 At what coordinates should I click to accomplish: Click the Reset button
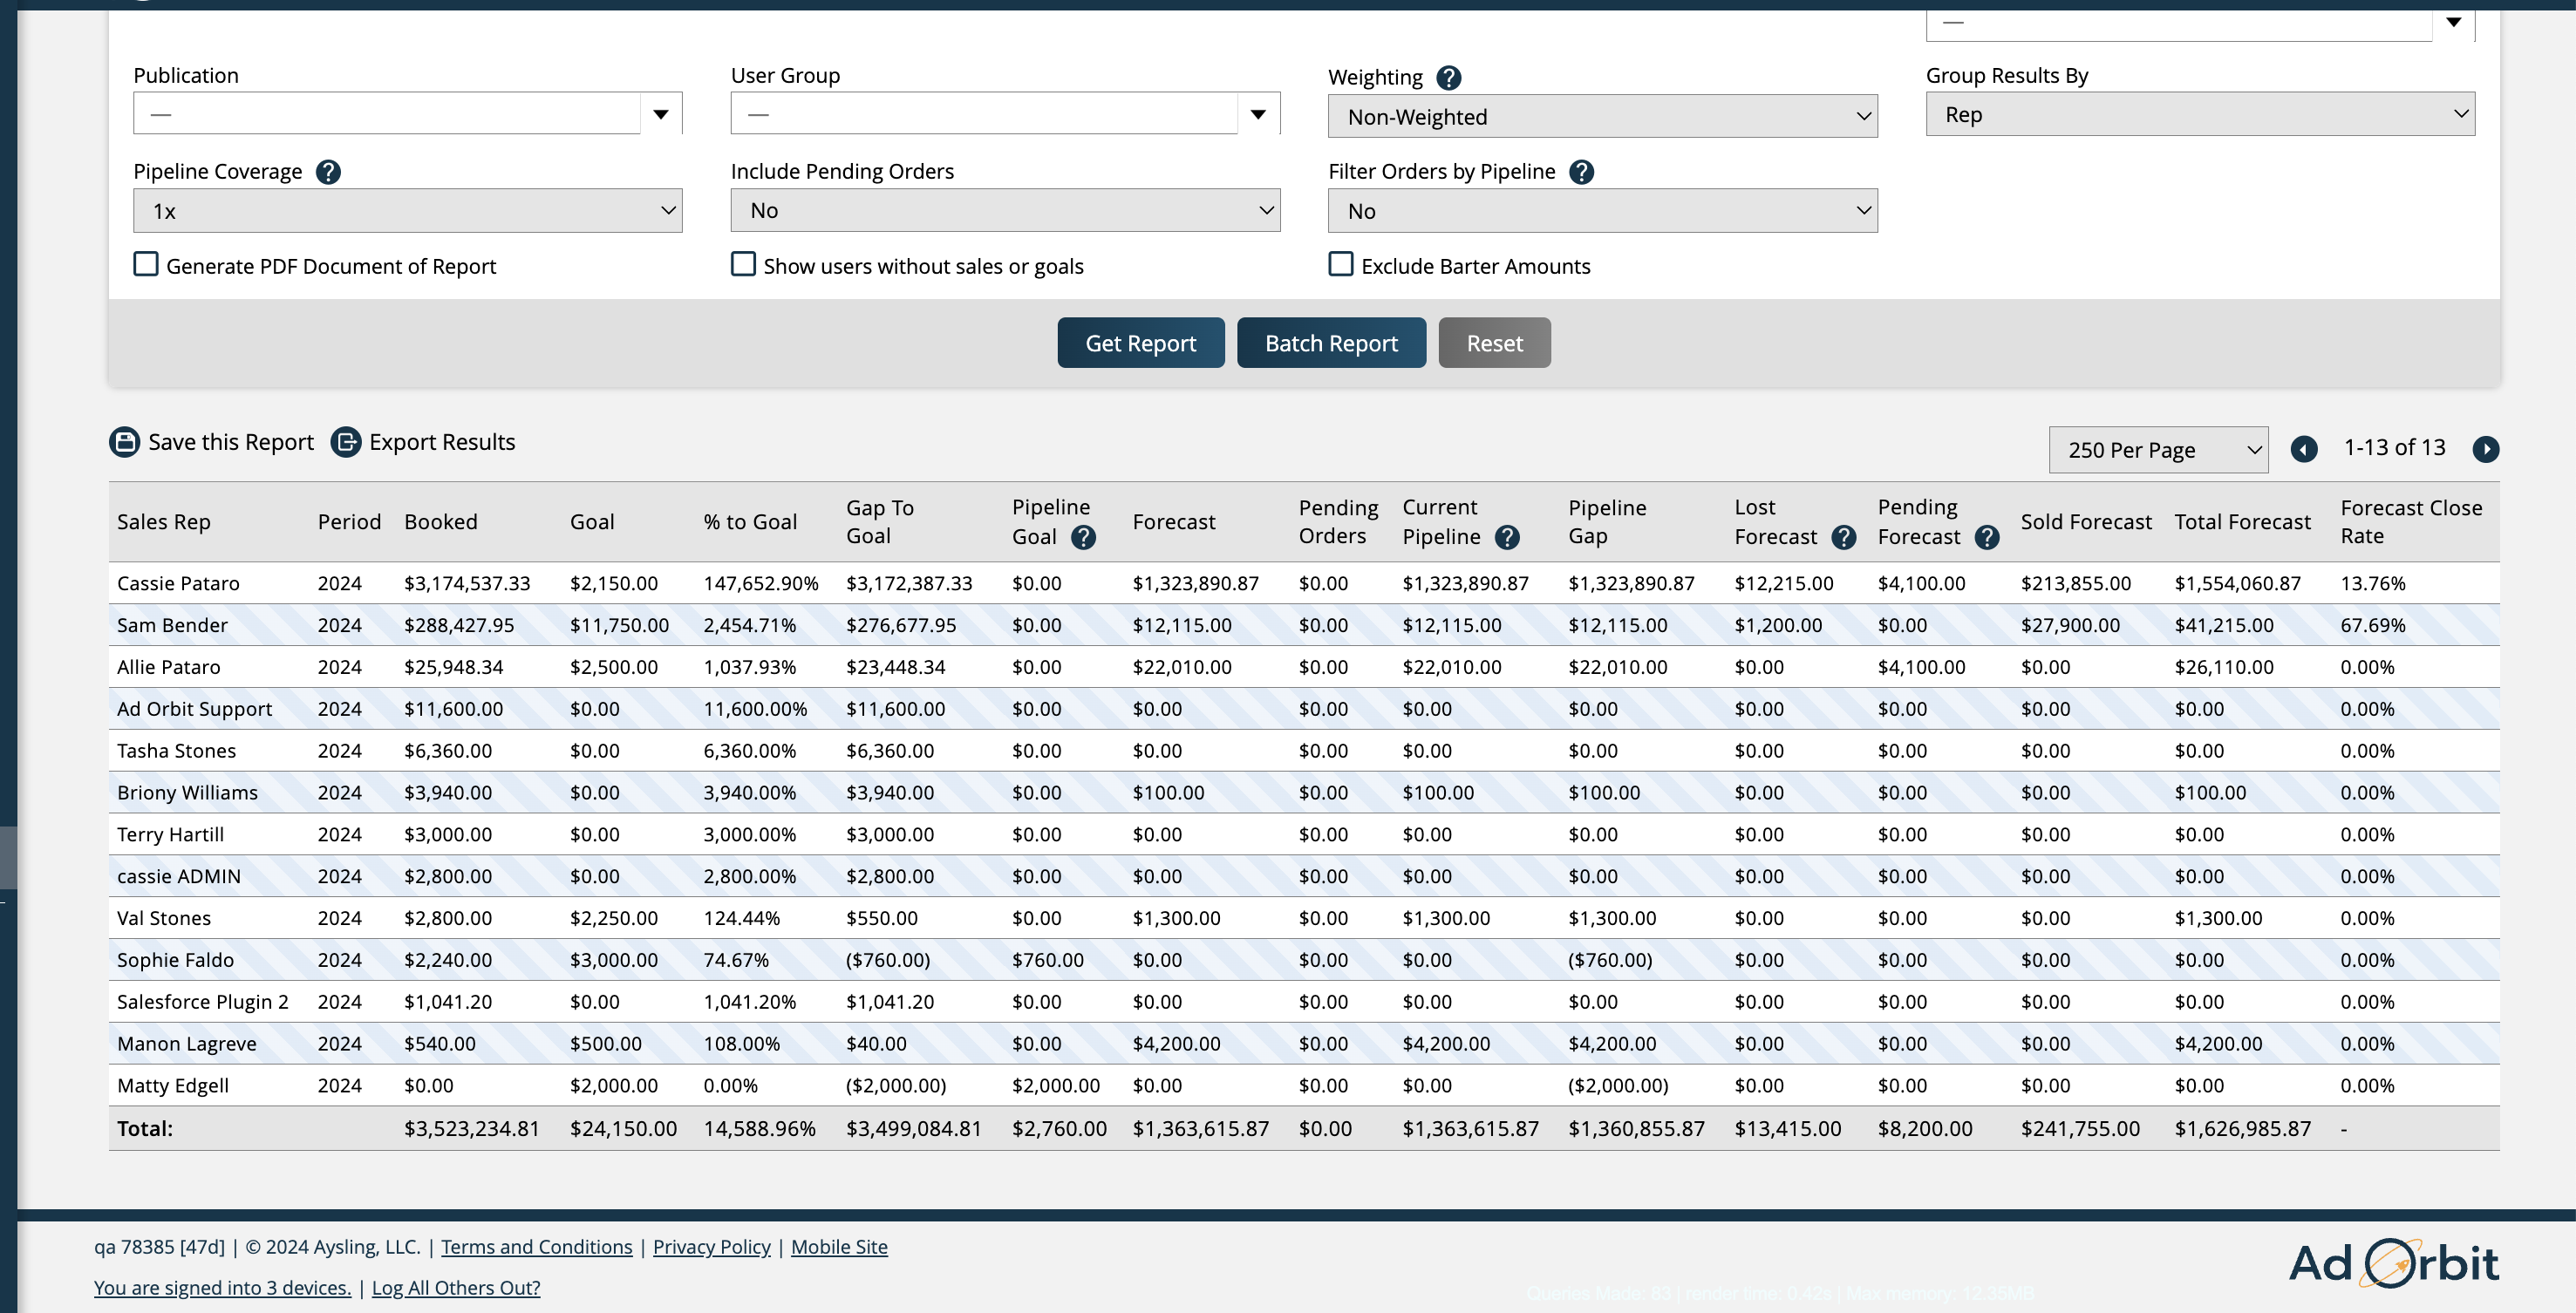[1494, 343]
